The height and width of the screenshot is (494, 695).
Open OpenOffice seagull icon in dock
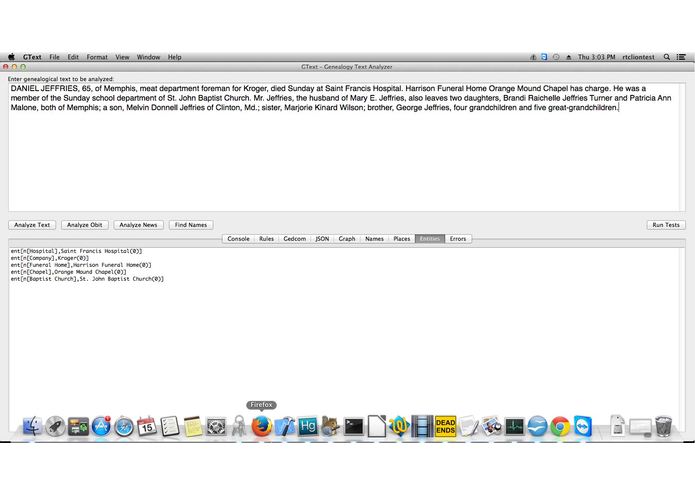[x=538, y=426]
